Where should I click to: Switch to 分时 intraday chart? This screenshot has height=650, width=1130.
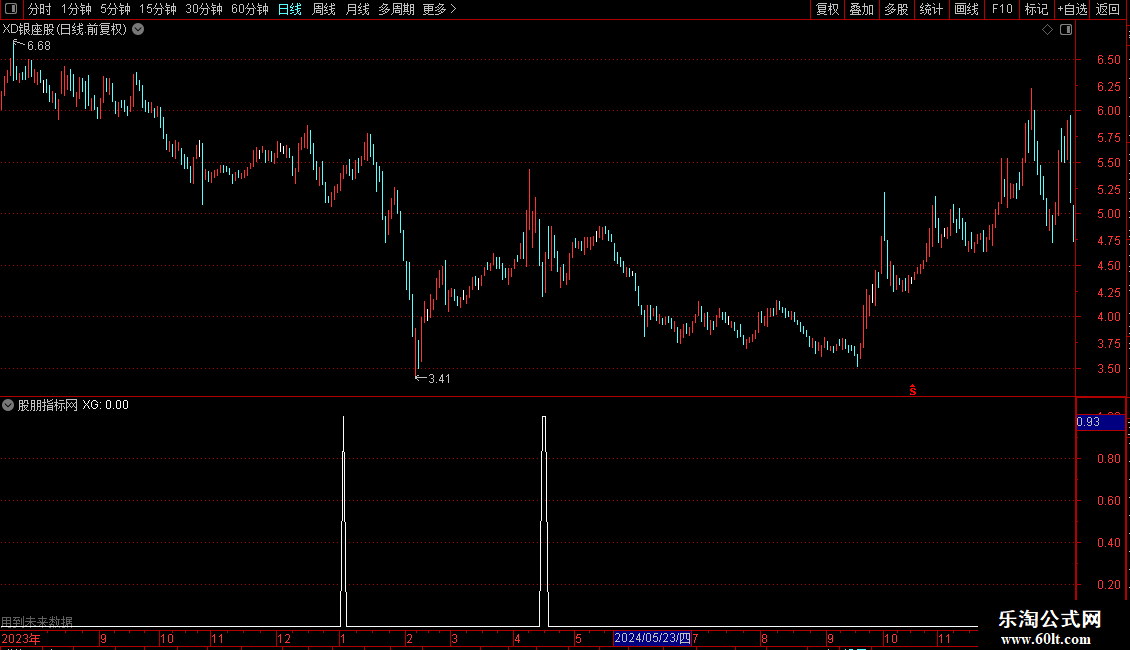tap(40, 9)
